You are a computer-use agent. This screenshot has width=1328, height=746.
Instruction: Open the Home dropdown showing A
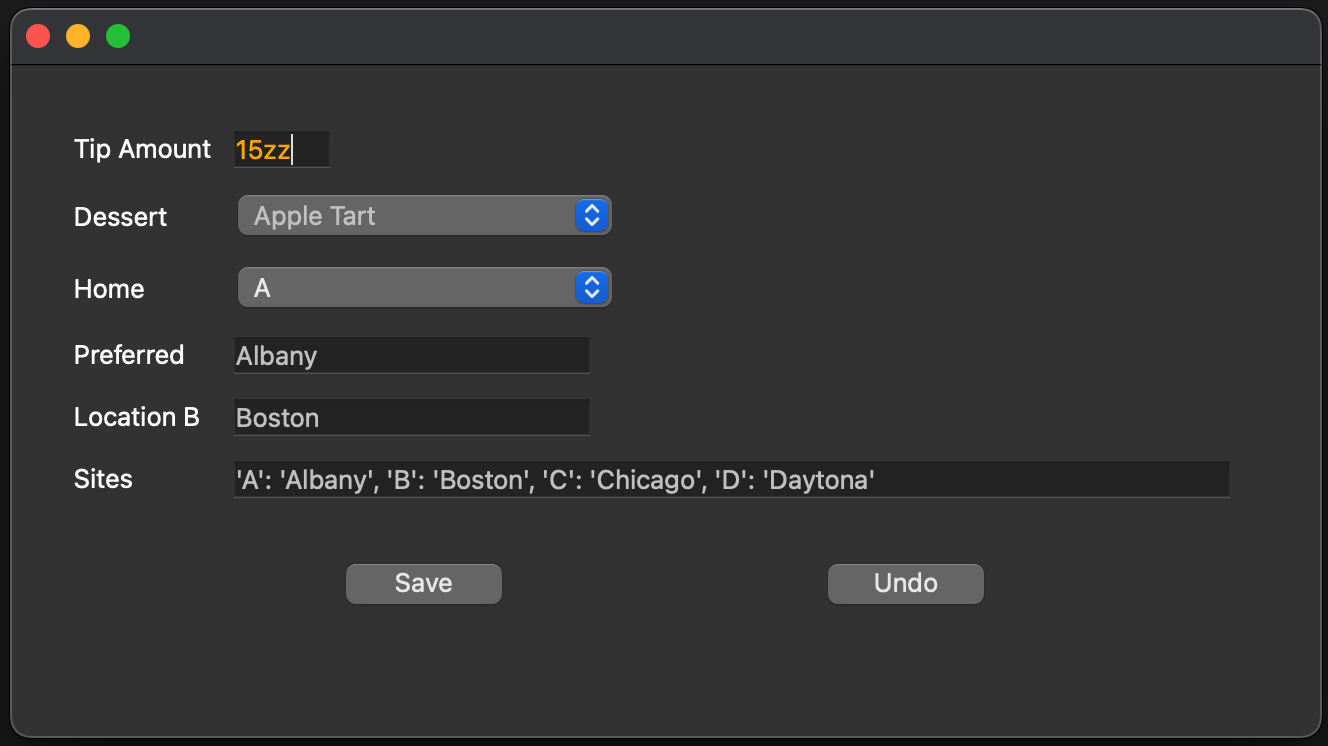[405, 288]
